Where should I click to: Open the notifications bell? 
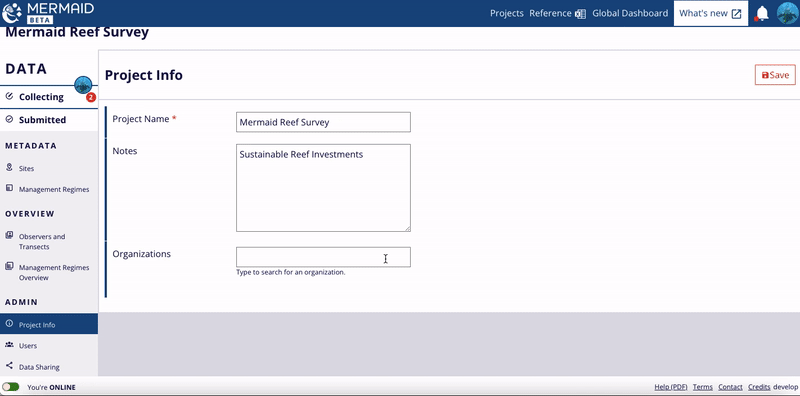pyautogui.click(x=762, y=13)
